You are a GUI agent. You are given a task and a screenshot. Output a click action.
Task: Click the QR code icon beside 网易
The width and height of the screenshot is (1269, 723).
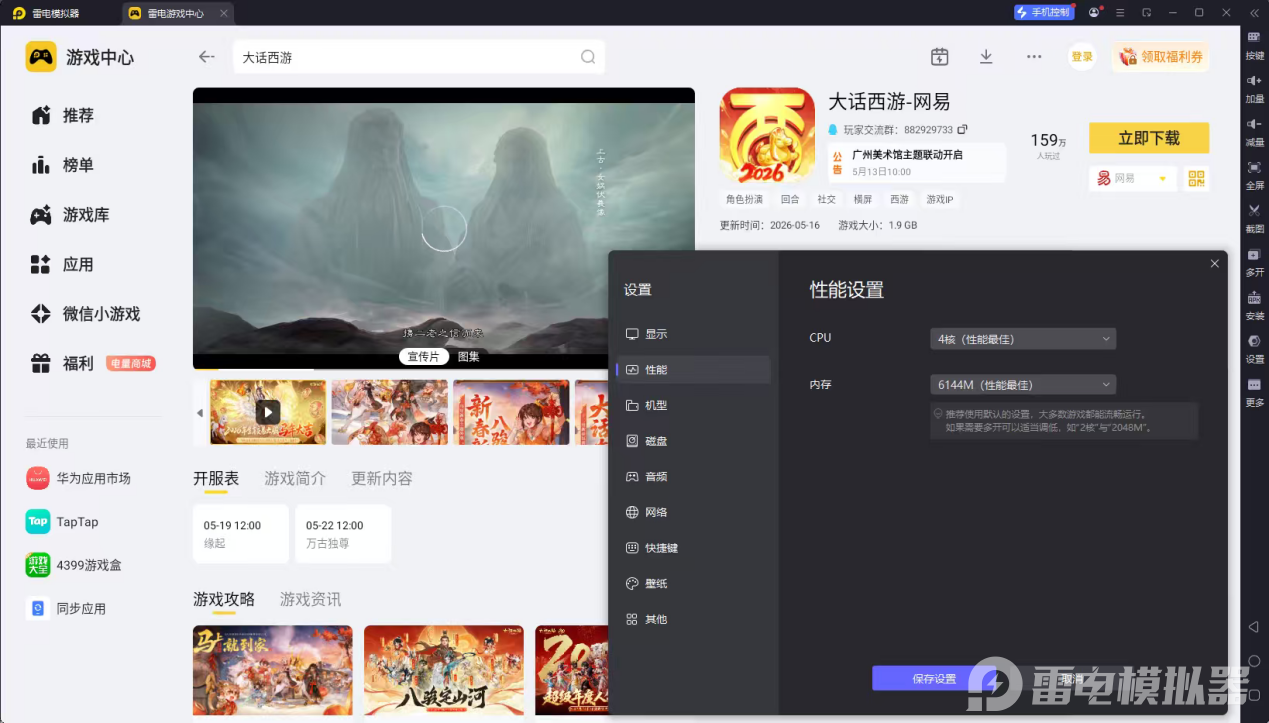(x=1196, y=178)
